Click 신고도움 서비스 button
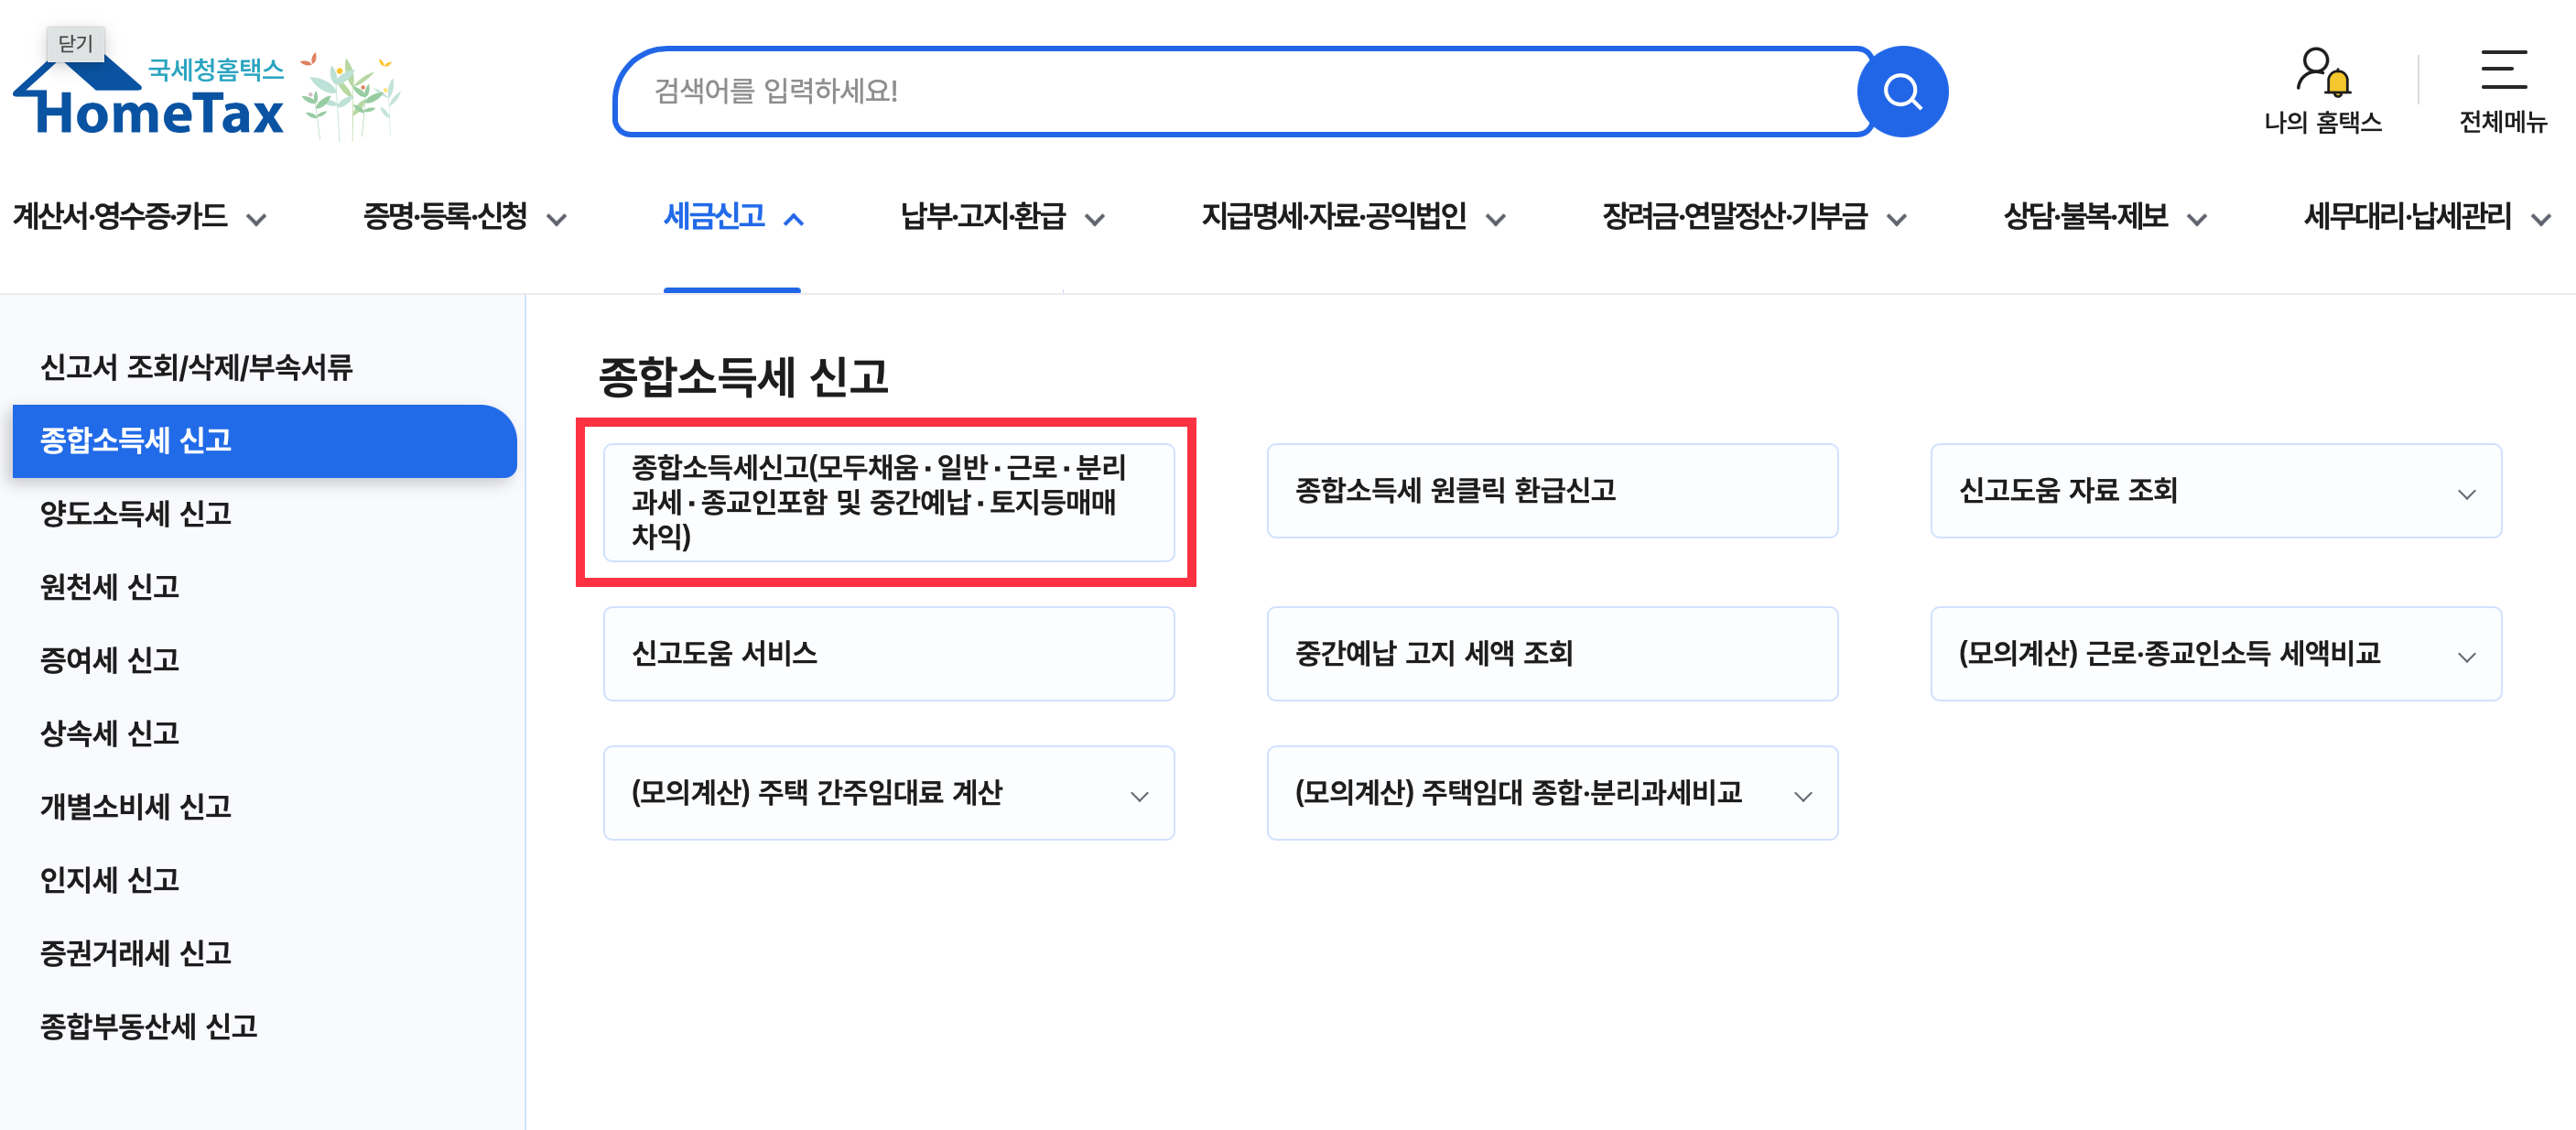2576x1130 pixels. tap(888, 654)
